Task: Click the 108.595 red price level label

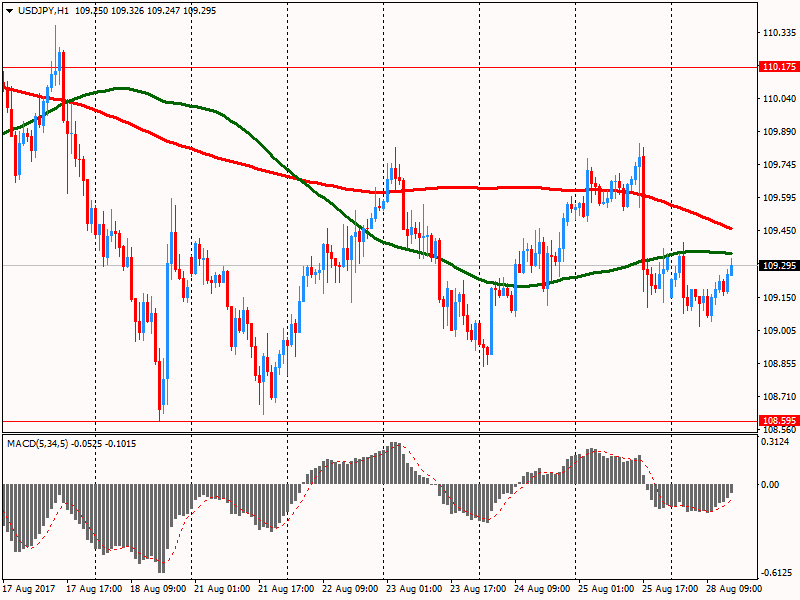Action: tap(779, 421)
